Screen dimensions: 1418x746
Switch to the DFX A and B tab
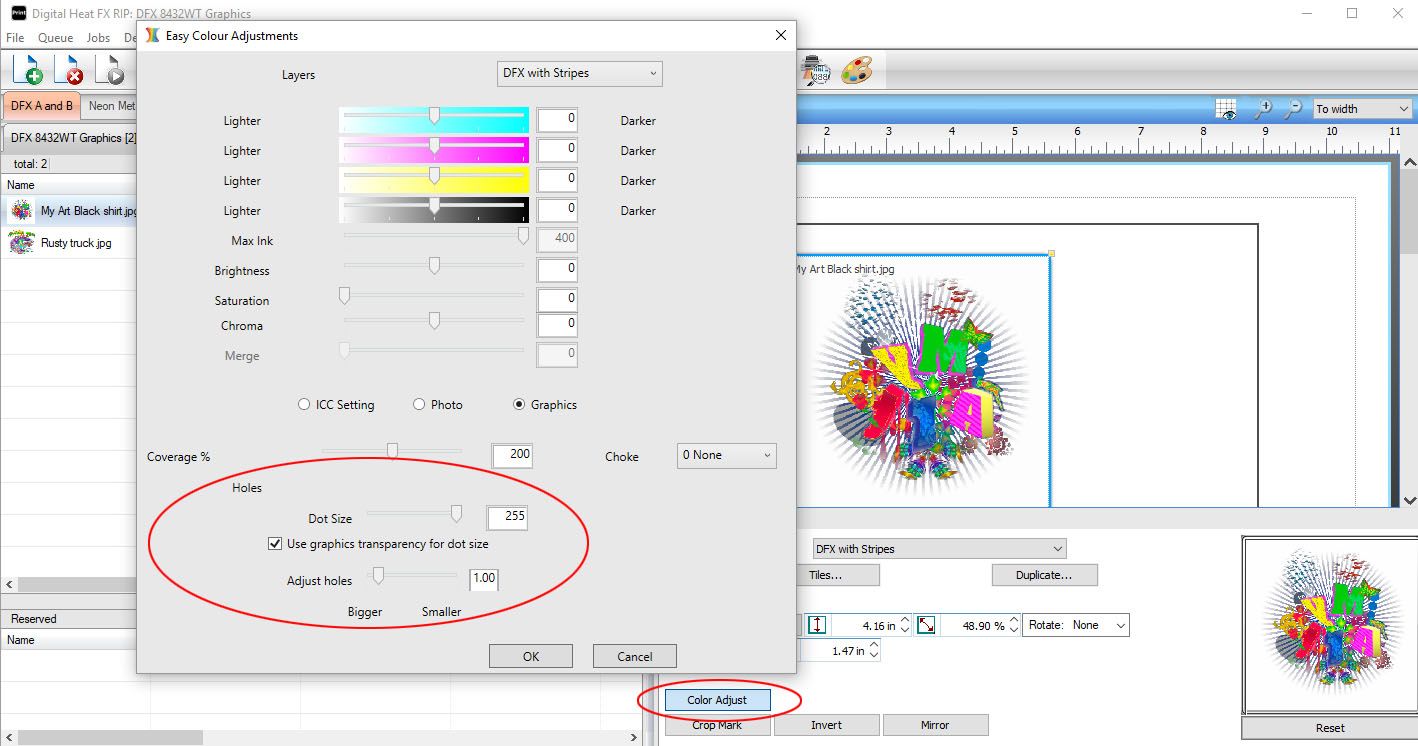[42, 105]
